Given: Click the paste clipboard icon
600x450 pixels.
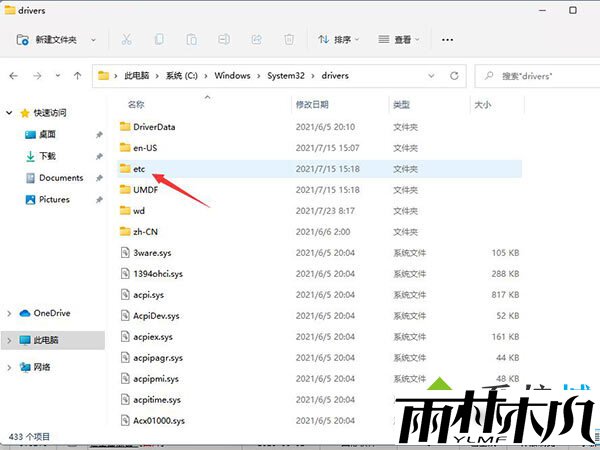Looking at the screenshot, I should pyautogui.click(x=192, y=40).
